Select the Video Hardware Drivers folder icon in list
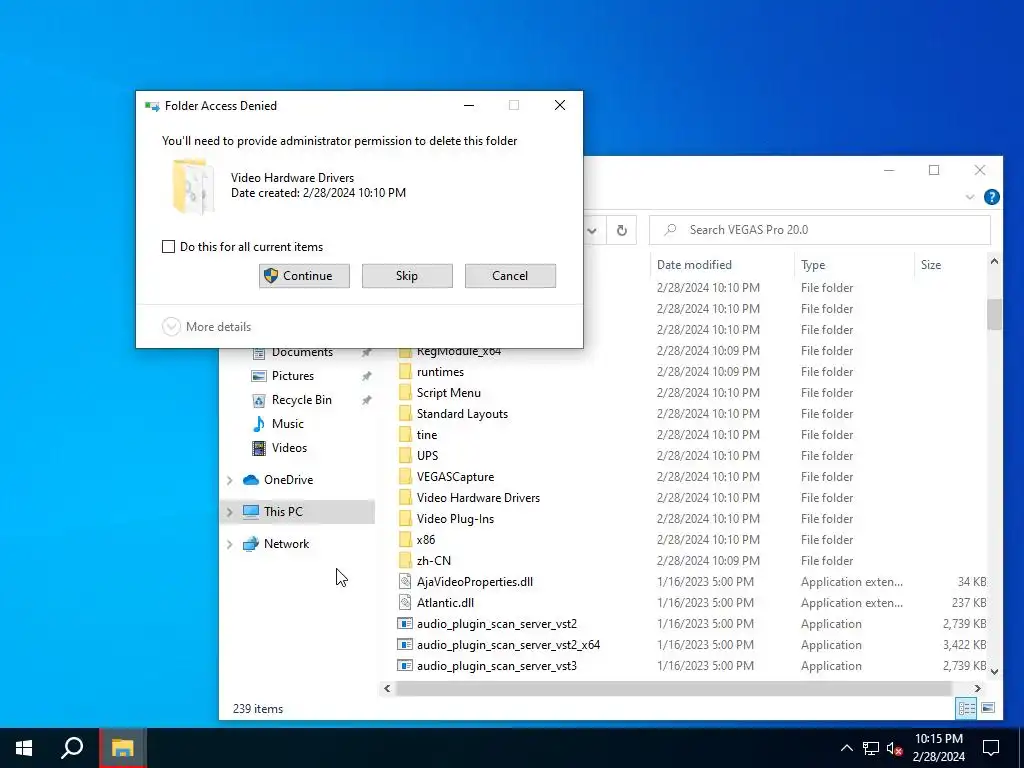This screenshot has width=1024, height=768. (405, 498)
